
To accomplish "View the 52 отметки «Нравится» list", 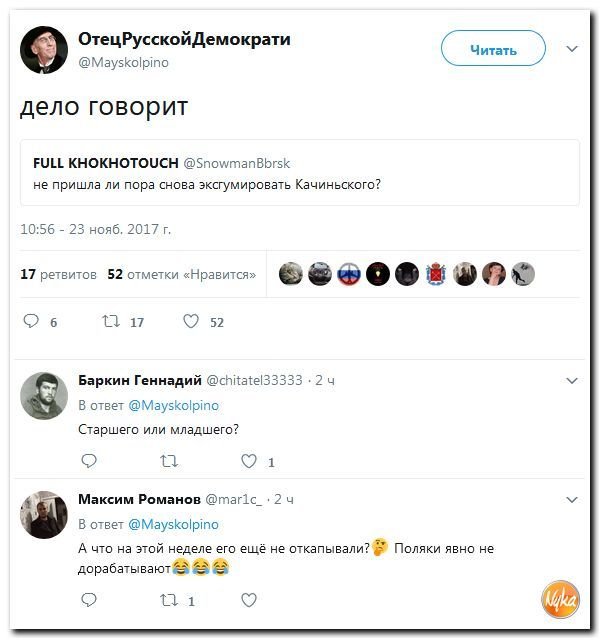I will [x=182, y=274].
